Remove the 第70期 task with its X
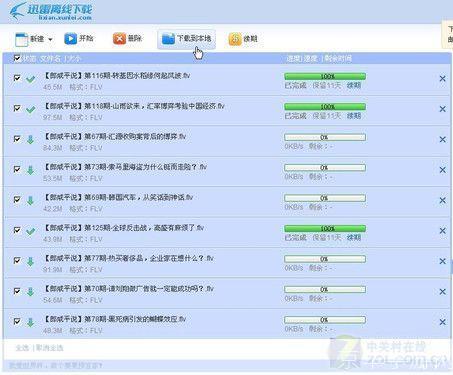 [x=442, y=292]
